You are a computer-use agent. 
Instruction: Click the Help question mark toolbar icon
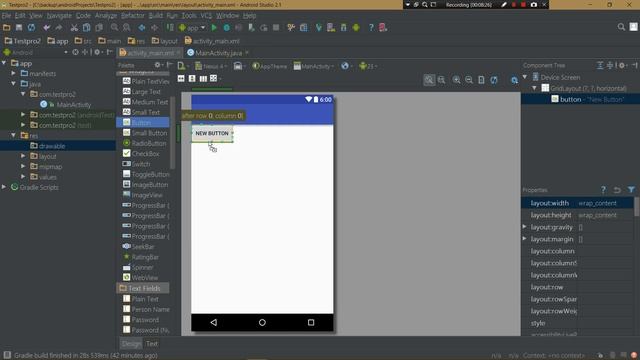pos(371,27)
